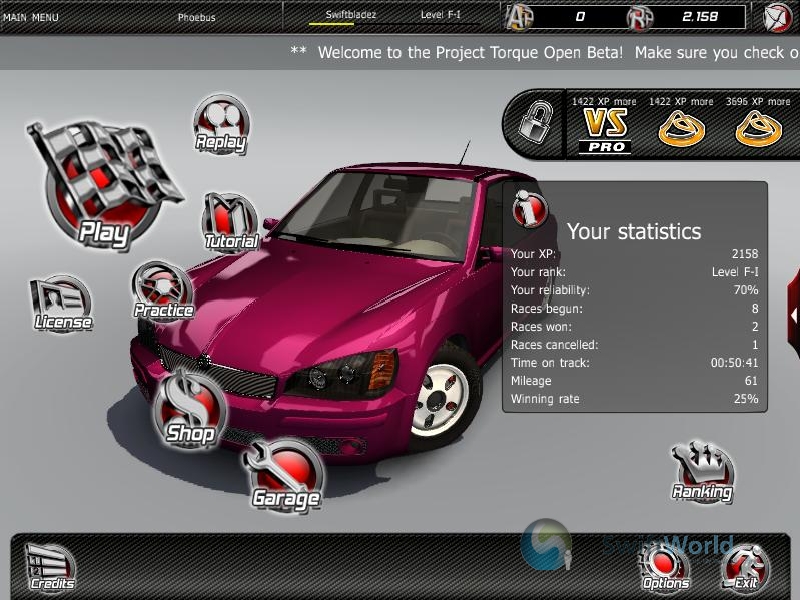Click the statistics info icon
The width and height of the screenshot is (800, 600).
[x=529, y=209]
